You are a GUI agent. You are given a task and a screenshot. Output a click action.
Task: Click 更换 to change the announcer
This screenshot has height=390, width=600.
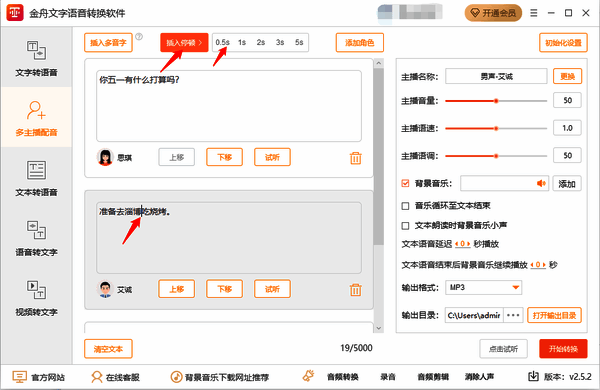coord(567,76)
